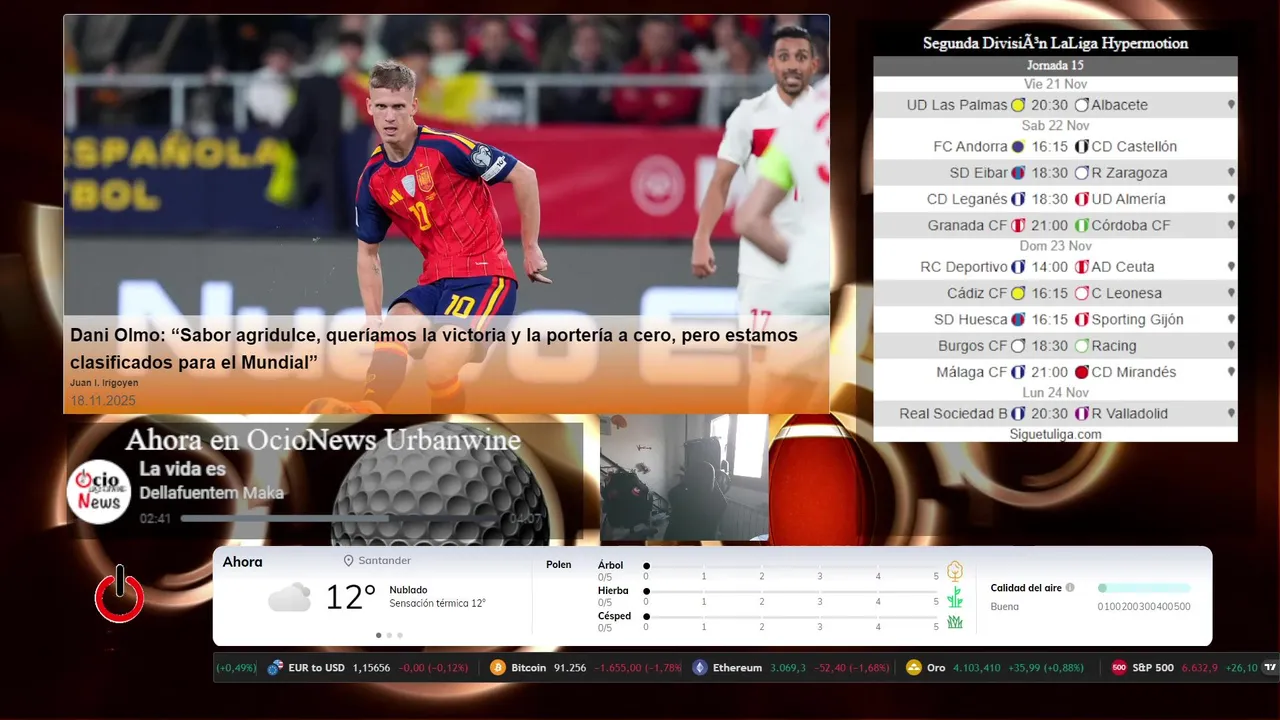Open venue pin for Granada CF match
This screenshot has width=1280, height=720.
(x=1231, y=226)
